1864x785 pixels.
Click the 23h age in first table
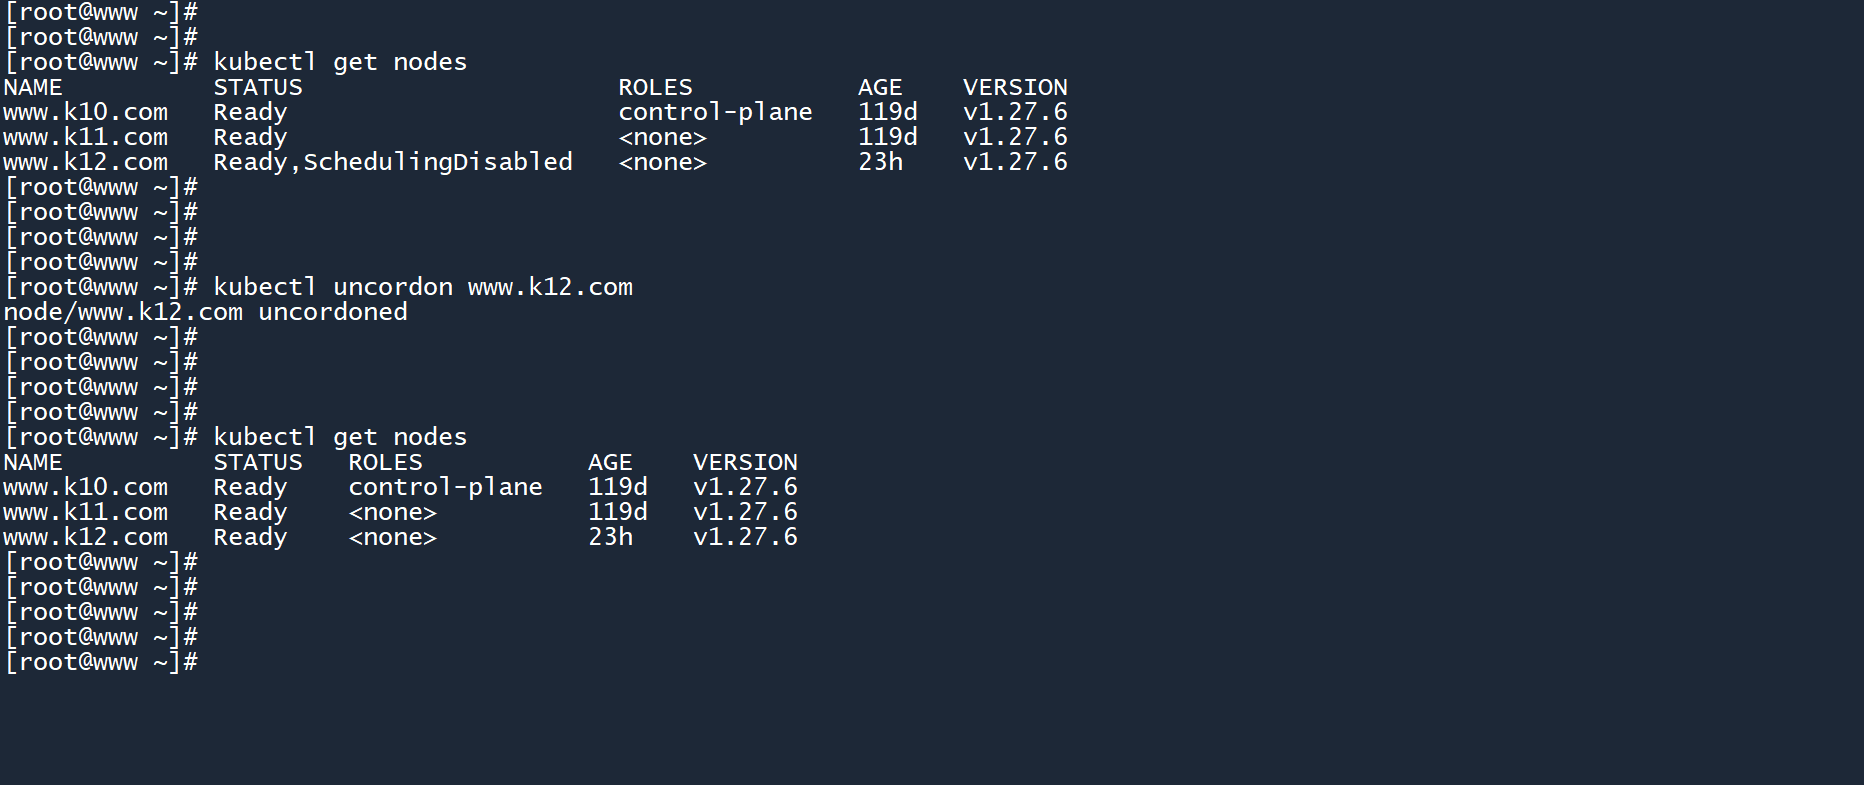880,162
